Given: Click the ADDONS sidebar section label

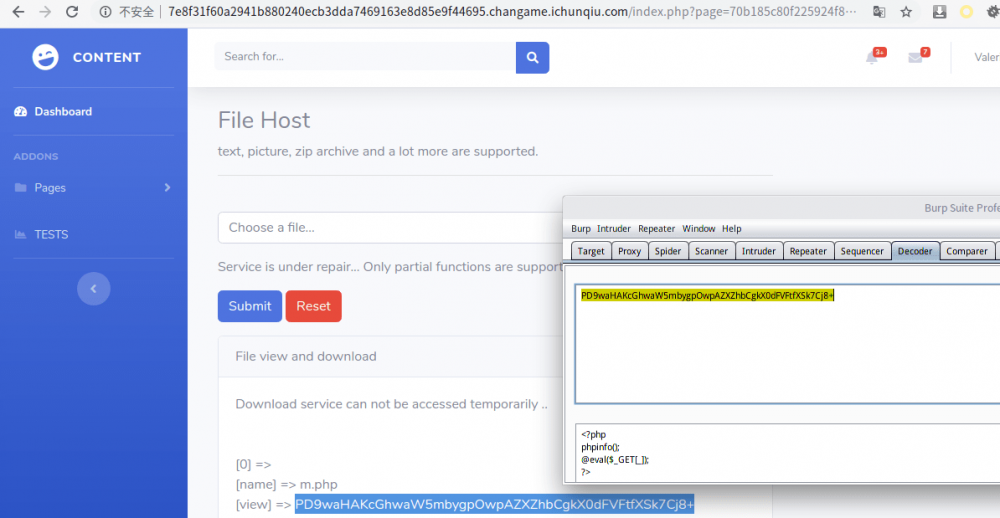Looking at the screenshot, I should click(x=36, y=156).
